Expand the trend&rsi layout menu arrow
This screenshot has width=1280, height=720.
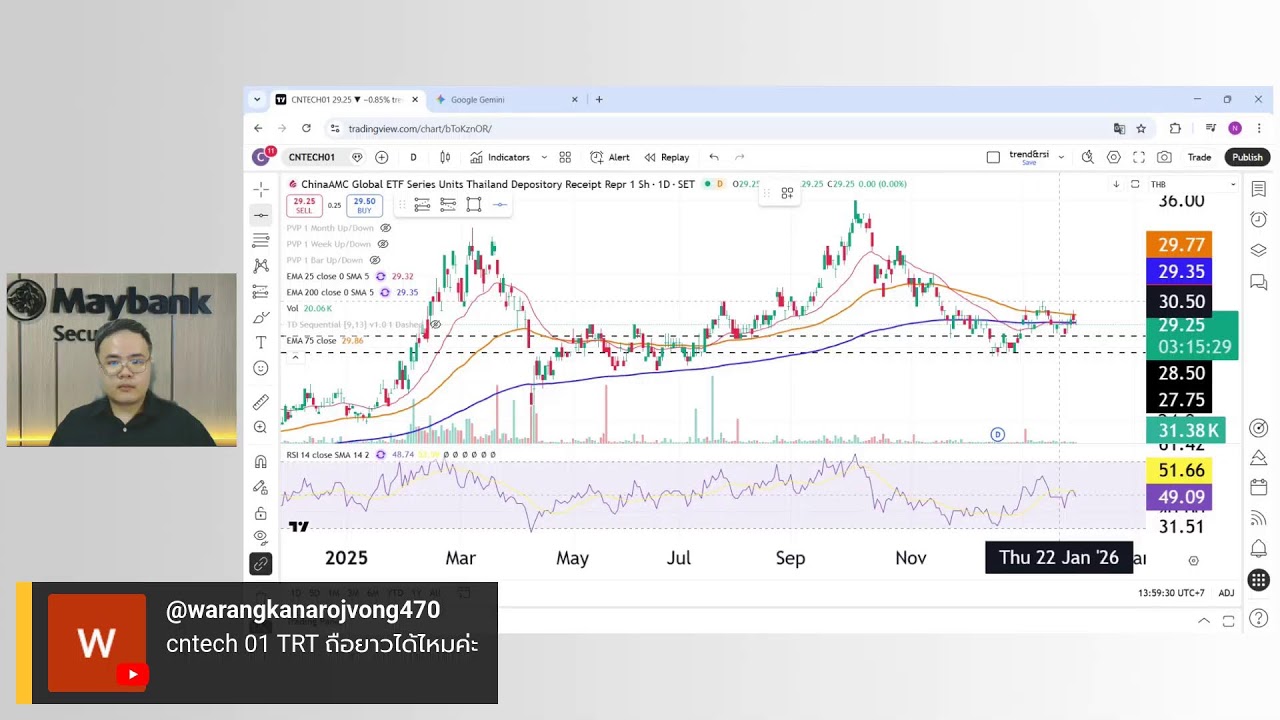(x=1061, y=157)
